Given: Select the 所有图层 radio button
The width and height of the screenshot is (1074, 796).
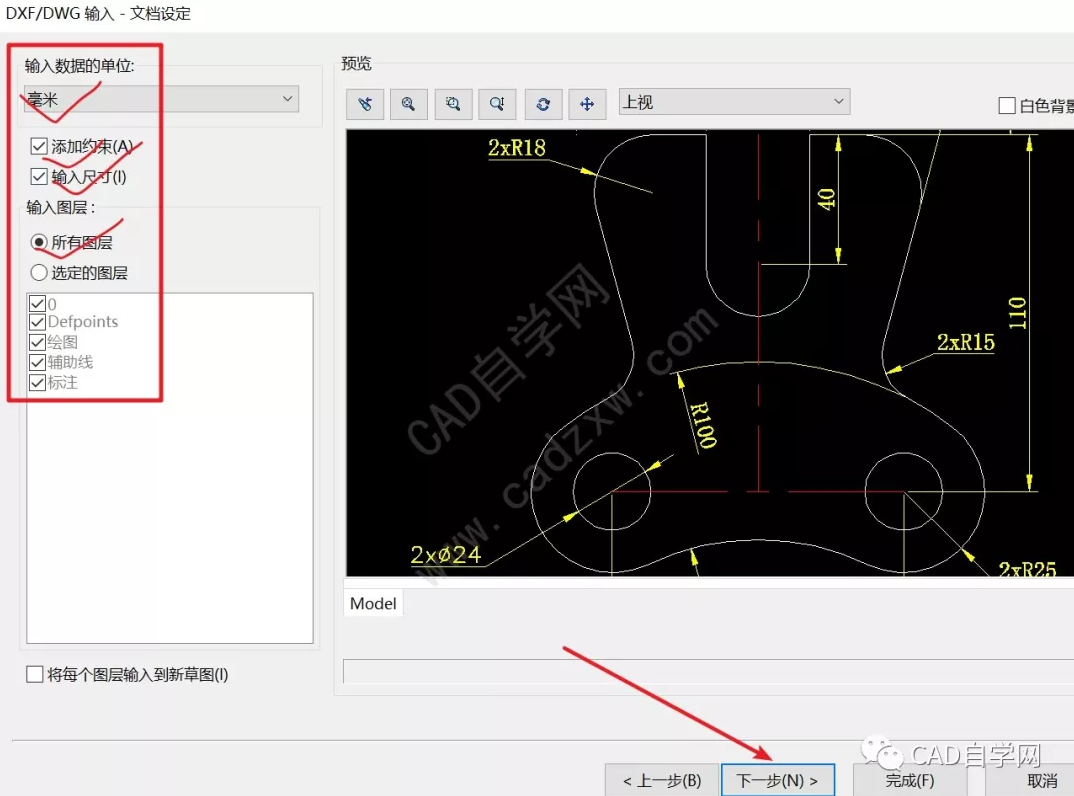Looking at the screenshot, I should click(39, 242).
